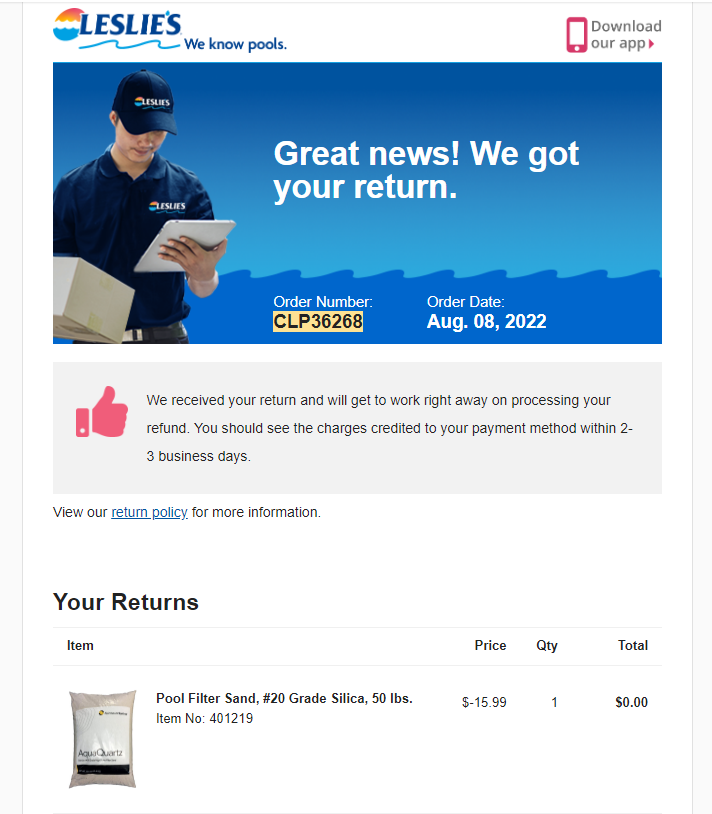Click the Pool Filter Sand product image
Screen dimensions: 712x814
point(103,739)
